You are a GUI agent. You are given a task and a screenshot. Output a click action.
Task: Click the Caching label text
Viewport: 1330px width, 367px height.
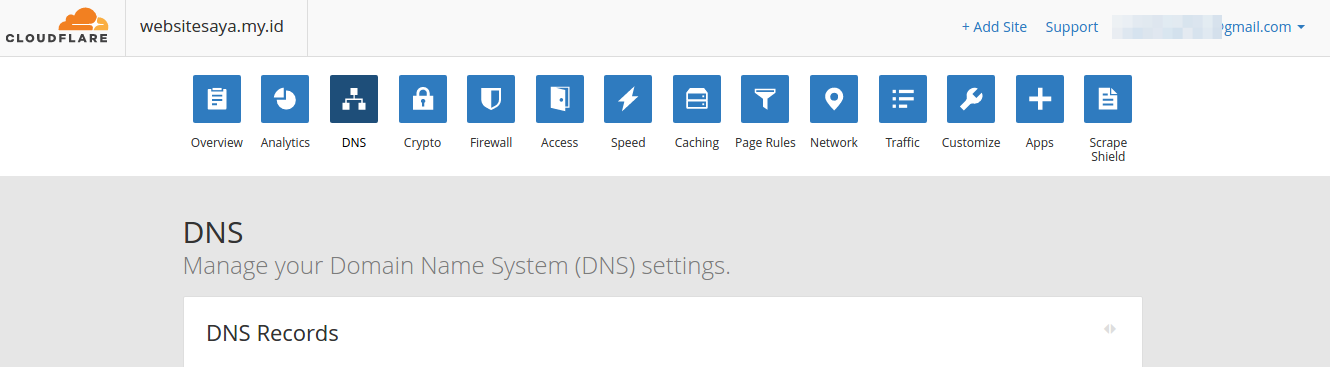click(x=697, y=143)
